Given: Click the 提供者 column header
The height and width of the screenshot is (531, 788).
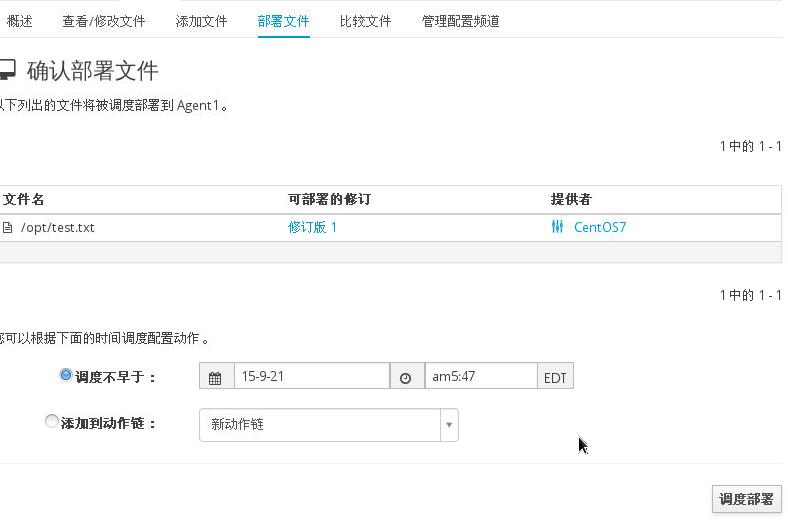Looking at the screenshot, I should 571,199.
